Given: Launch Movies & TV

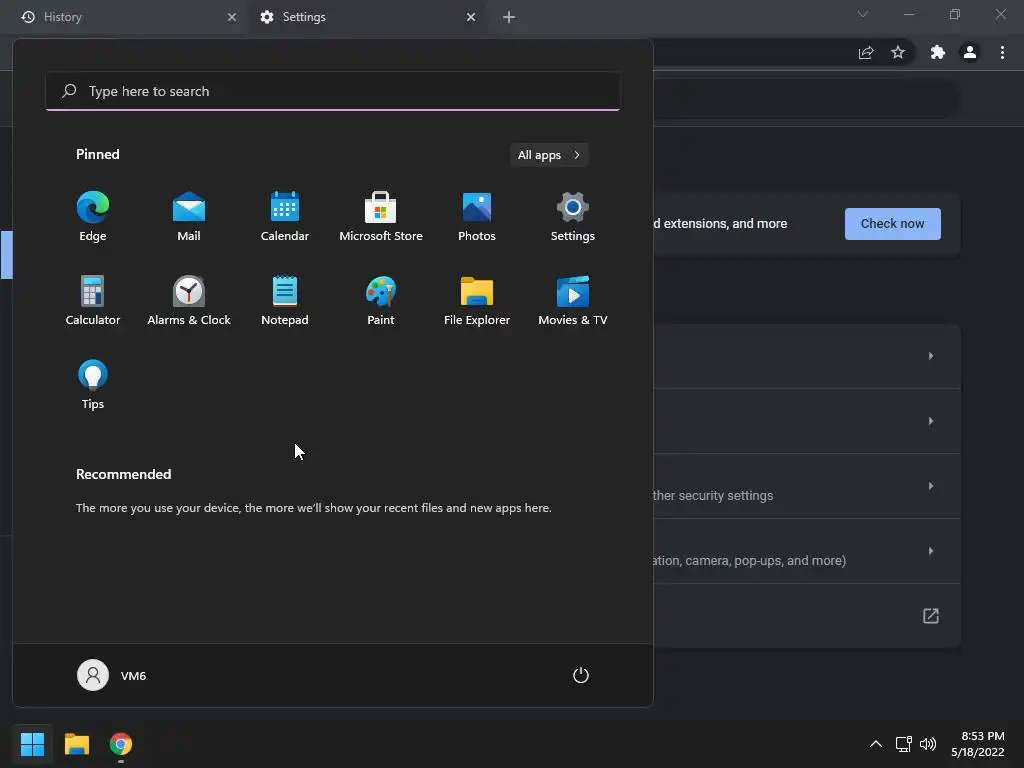Looking at the screenshot, I should (x=573, y=300).
